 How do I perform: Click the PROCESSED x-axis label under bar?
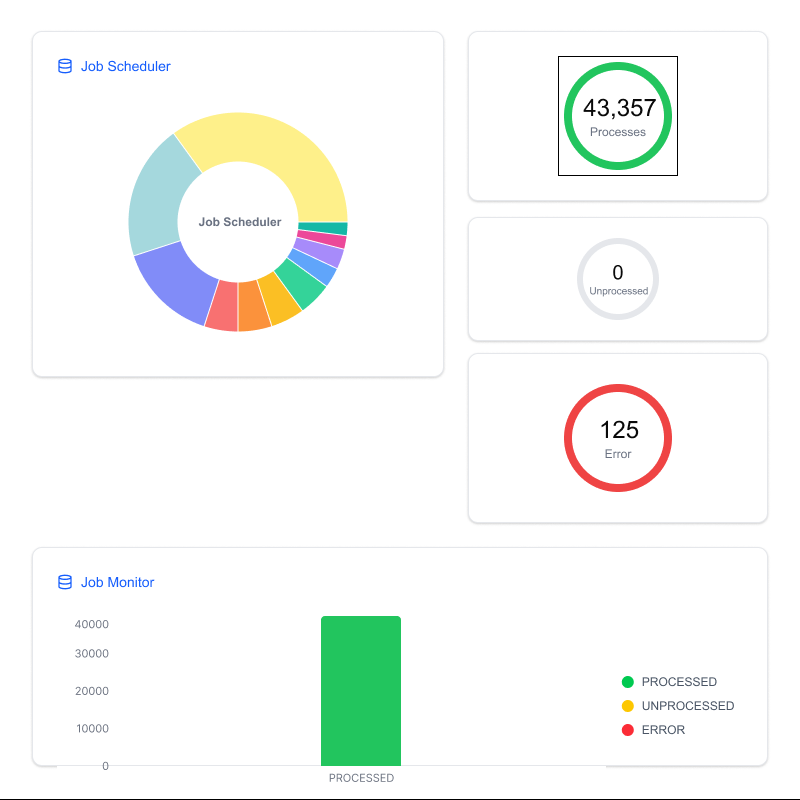click(x=361, y=778)
